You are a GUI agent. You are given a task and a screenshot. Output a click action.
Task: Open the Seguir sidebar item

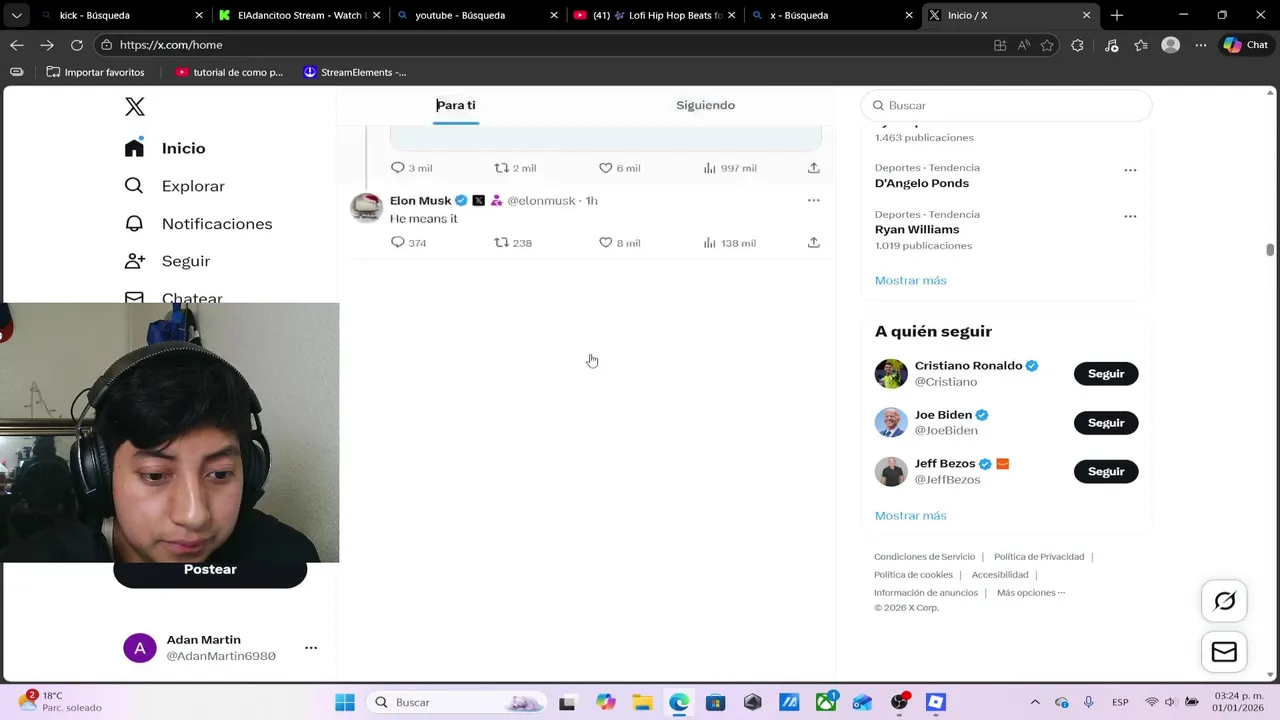(167, 261)
